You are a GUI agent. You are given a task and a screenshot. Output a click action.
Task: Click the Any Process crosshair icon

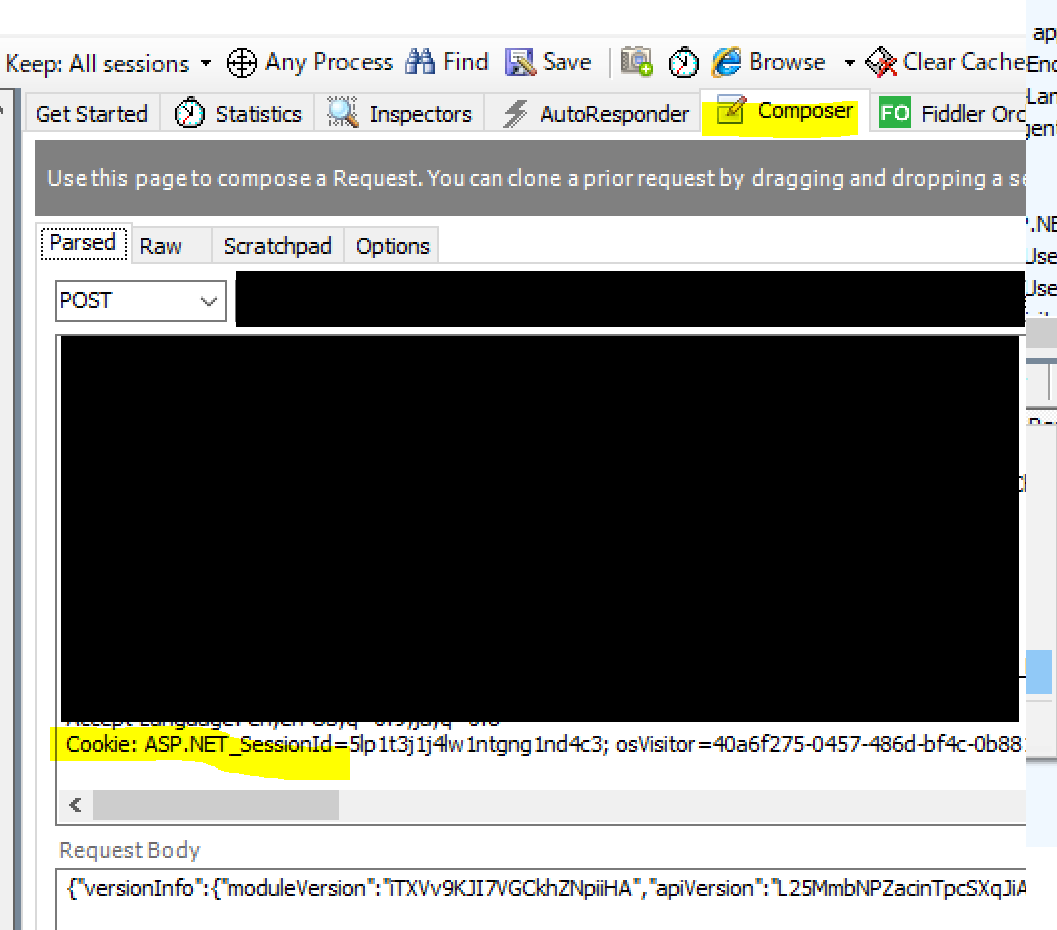click(x=241, y=63)
